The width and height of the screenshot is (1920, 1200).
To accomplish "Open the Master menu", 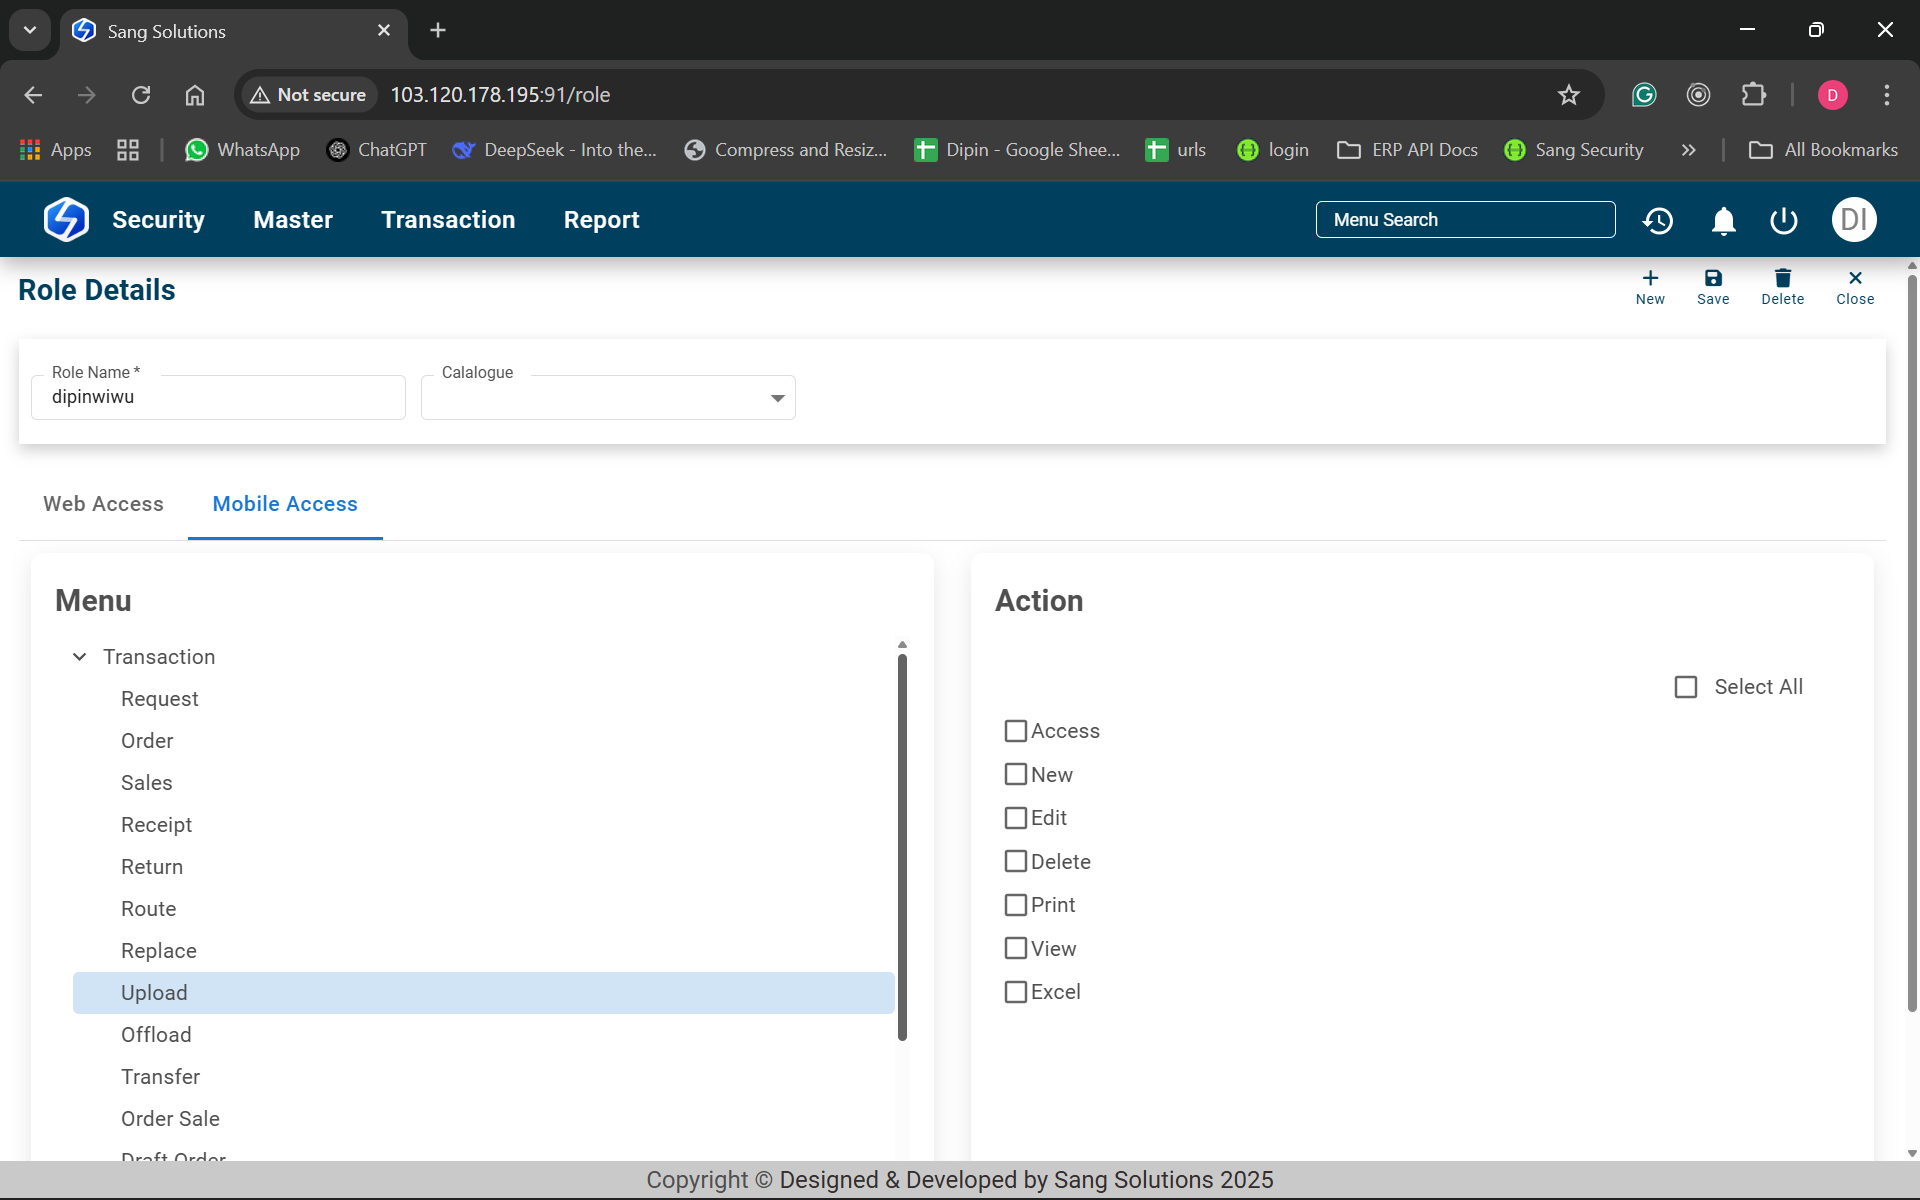I will click(292, 220).
